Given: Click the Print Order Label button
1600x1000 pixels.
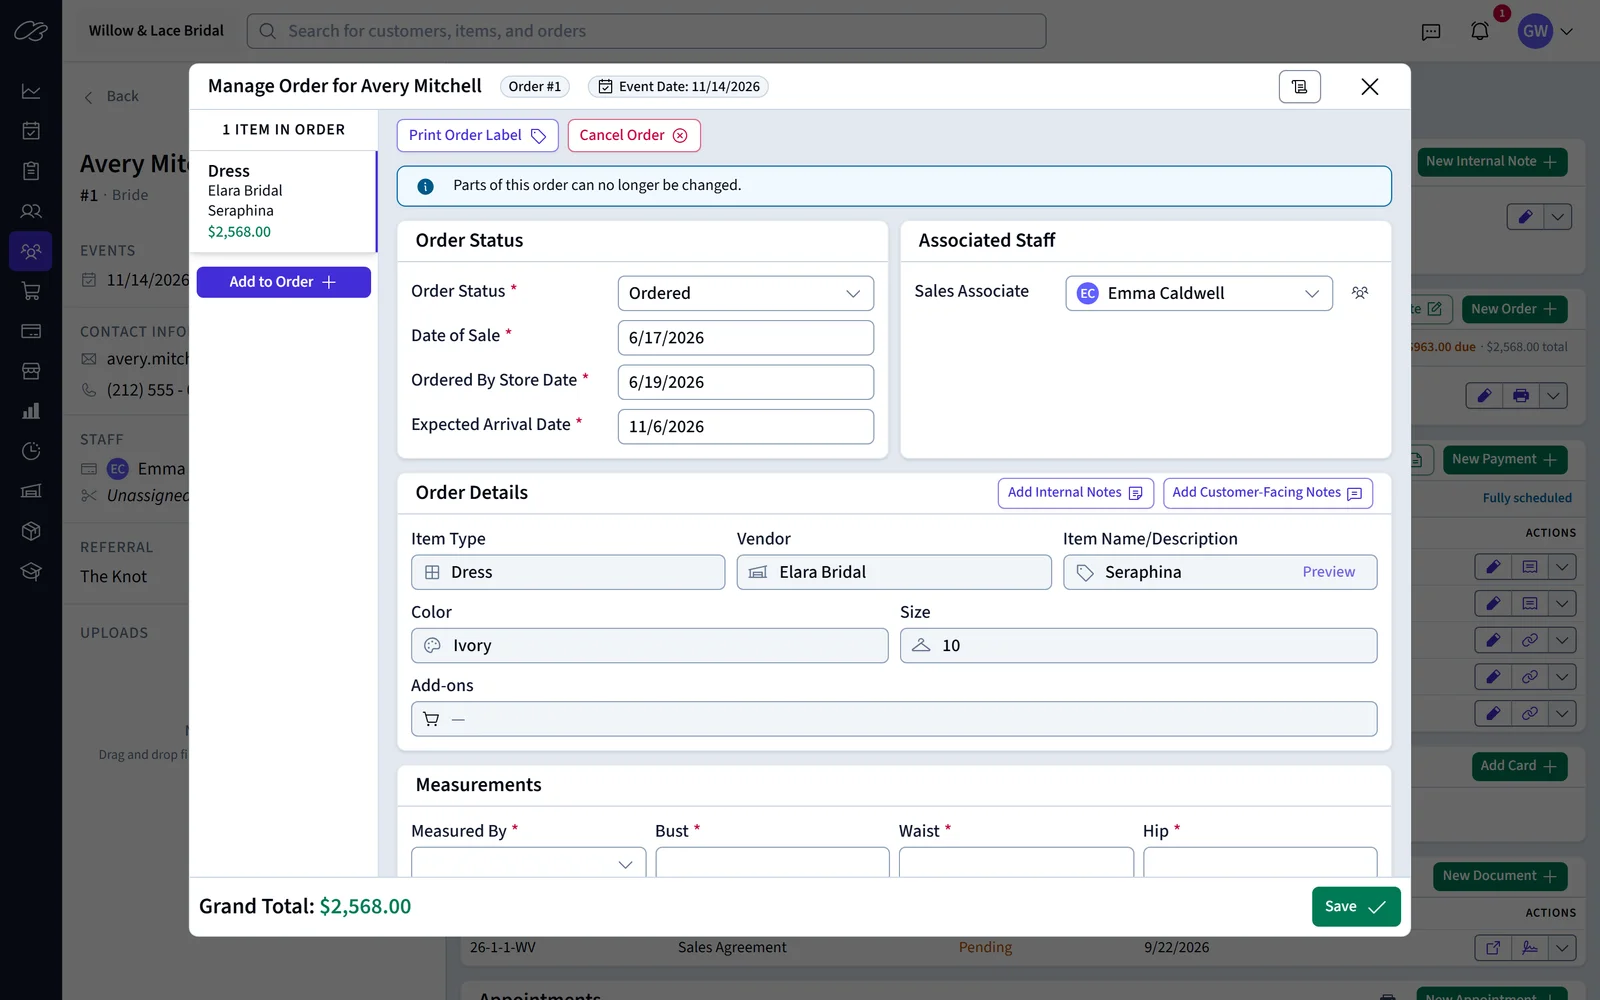Looking at the screenshot, I should click(x=477, y=135).
